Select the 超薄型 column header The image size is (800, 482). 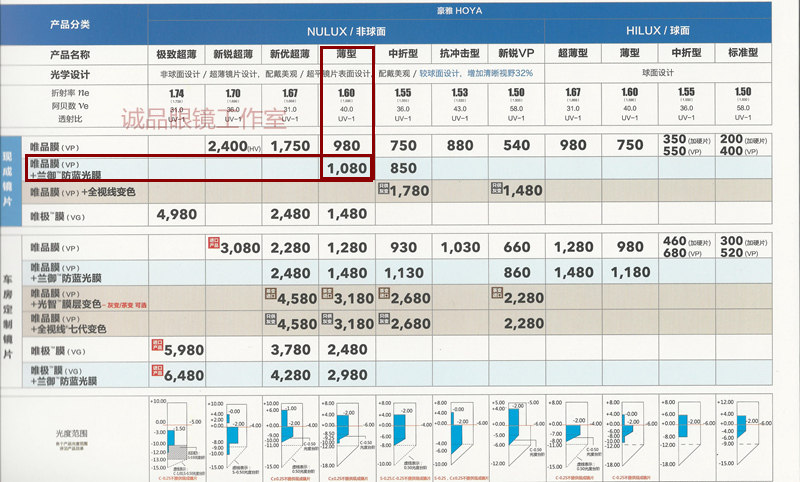point(573,53)
